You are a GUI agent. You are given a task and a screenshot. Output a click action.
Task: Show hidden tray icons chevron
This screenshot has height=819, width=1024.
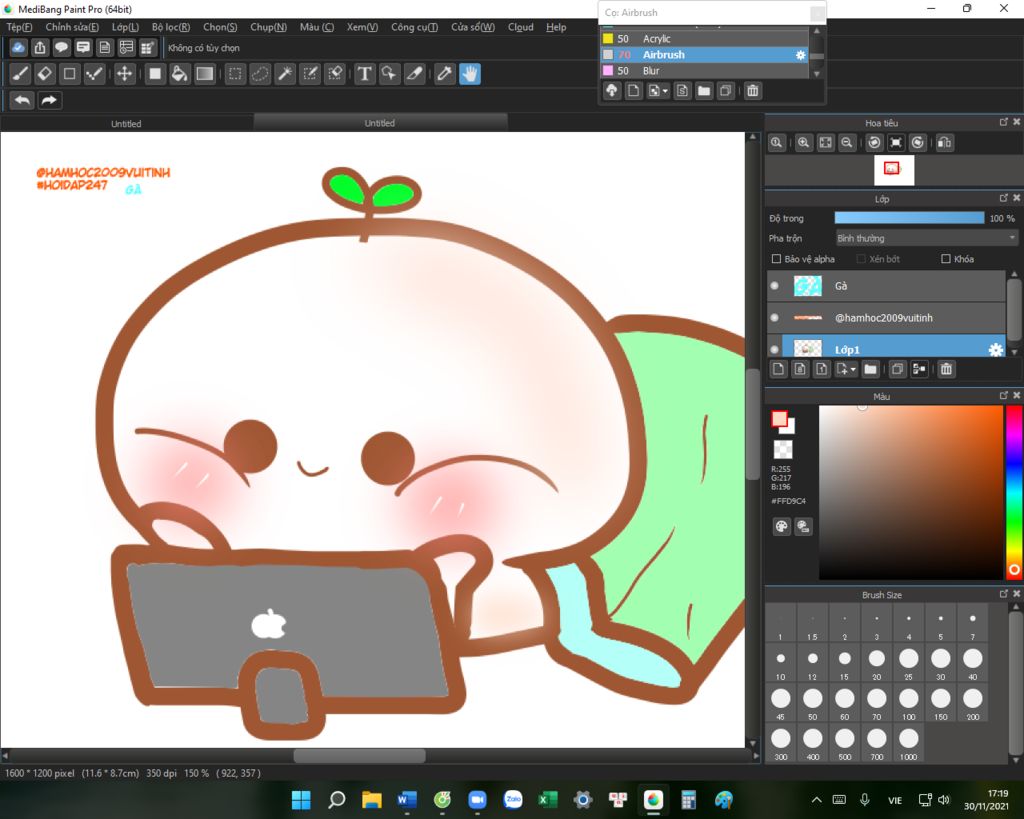click(x=816, y=799)
